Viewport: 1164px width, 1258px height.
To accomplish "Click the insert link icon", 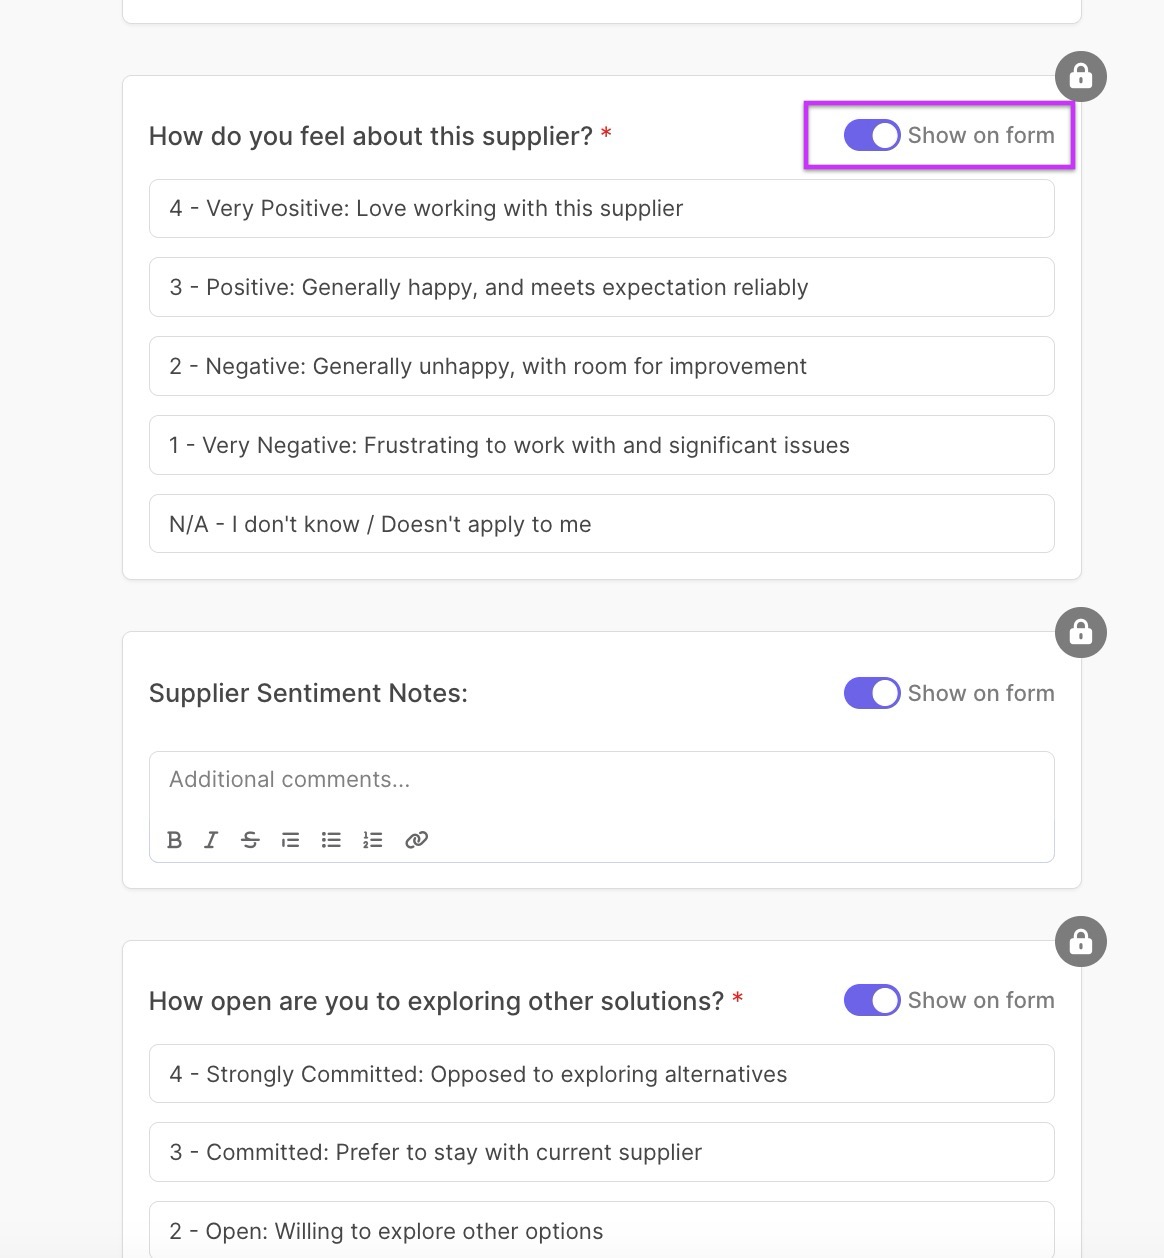I will coord(416,840).
